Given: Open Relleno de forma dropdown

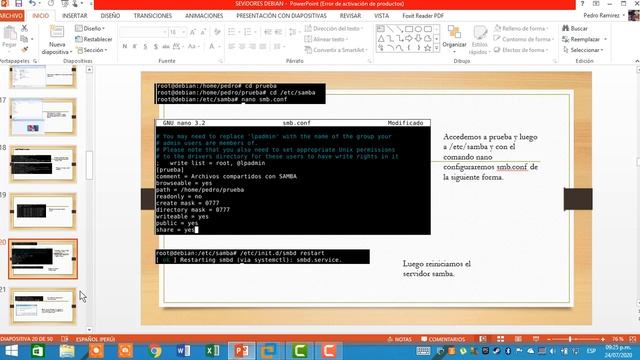Looking at the screenshot, I should tap(521, 29).
